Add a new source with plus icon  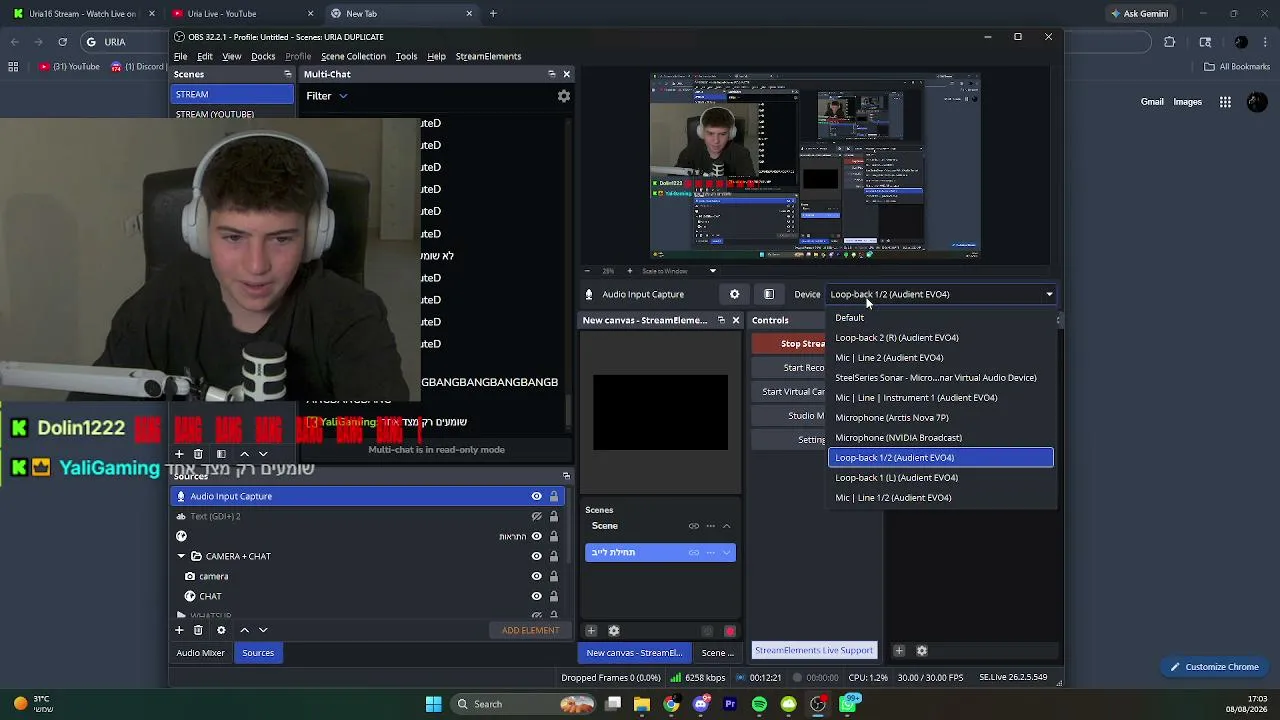(179, 630)
